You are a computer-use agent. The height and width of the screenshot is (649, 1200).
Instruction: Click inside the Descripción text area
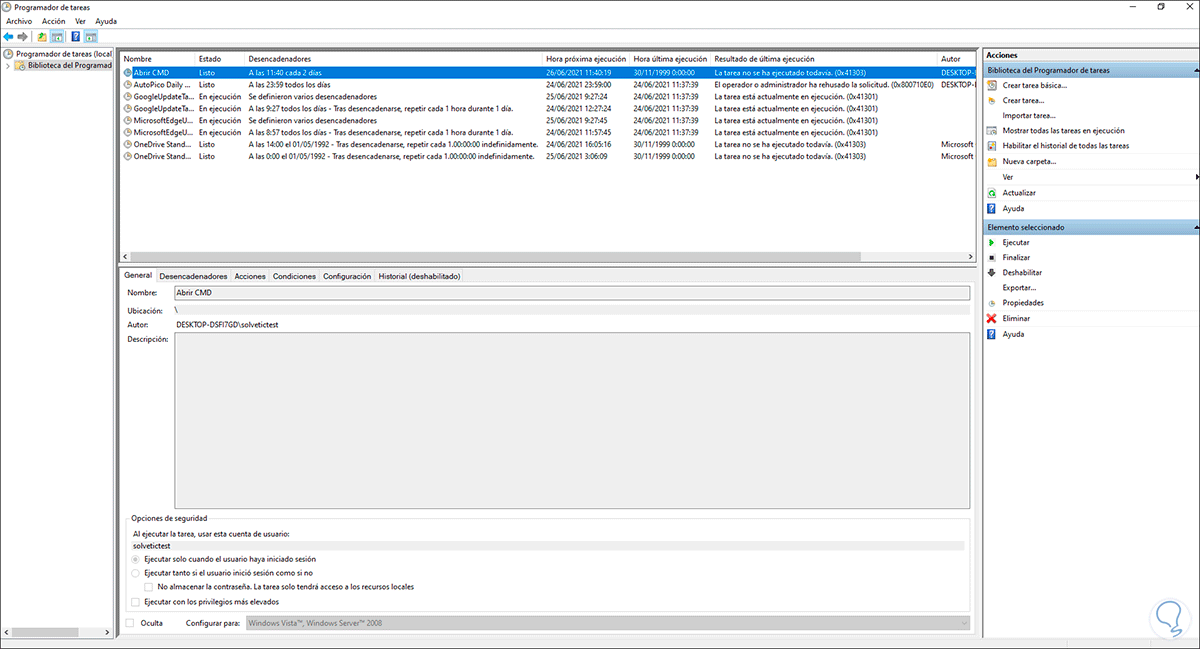click(571, 421)
